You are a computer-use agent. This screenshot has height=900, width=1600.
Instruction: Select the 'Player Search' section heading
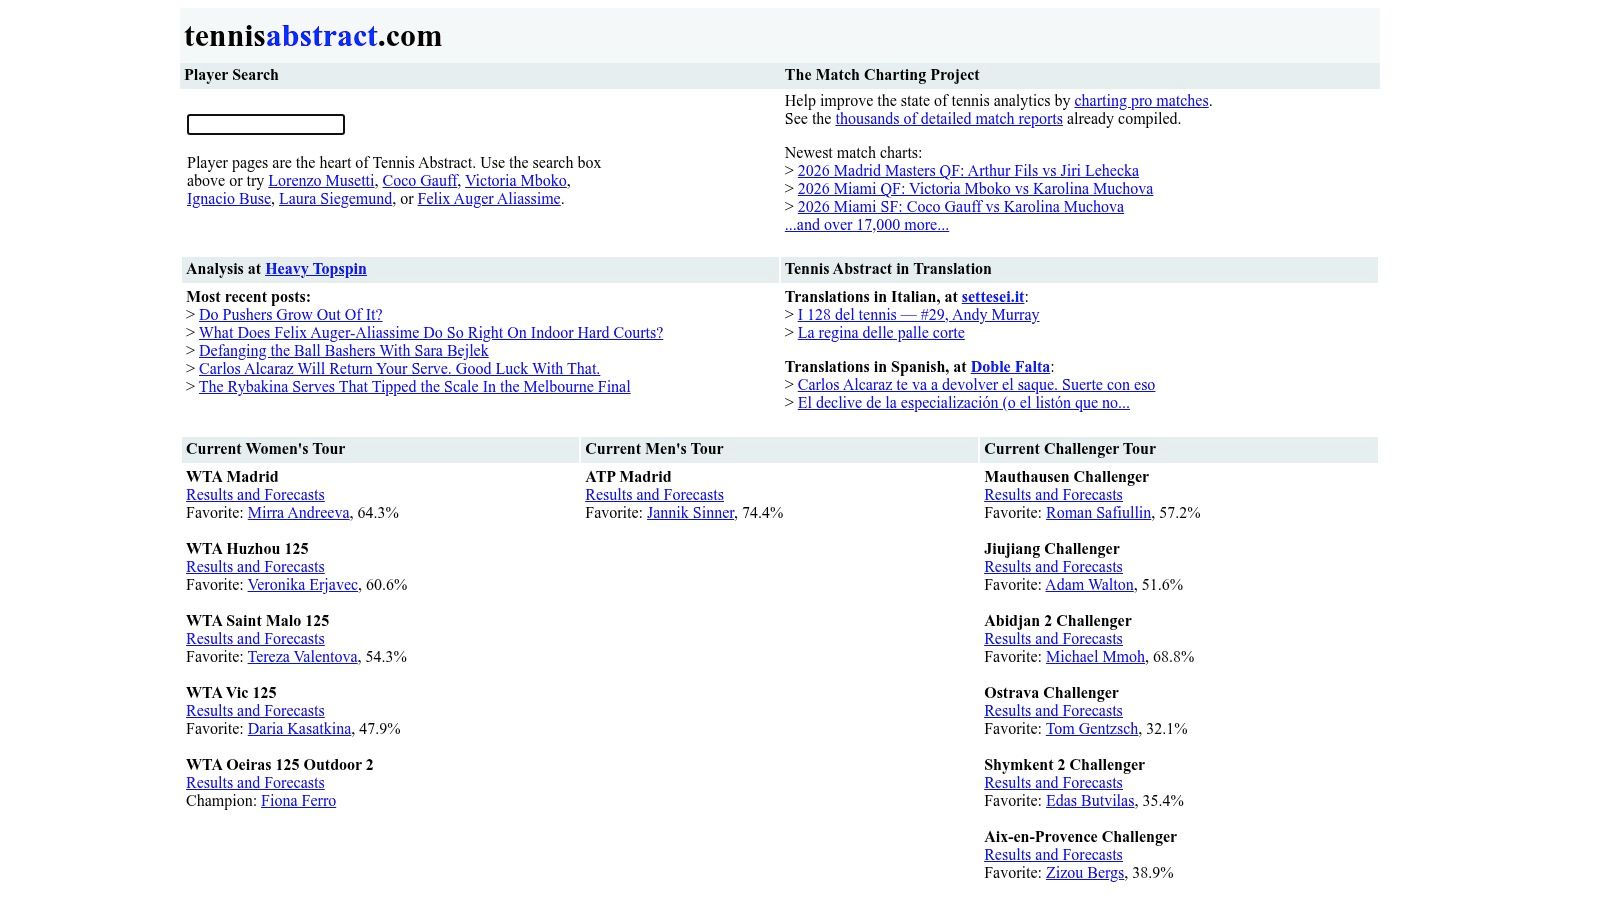pos(231,75)
